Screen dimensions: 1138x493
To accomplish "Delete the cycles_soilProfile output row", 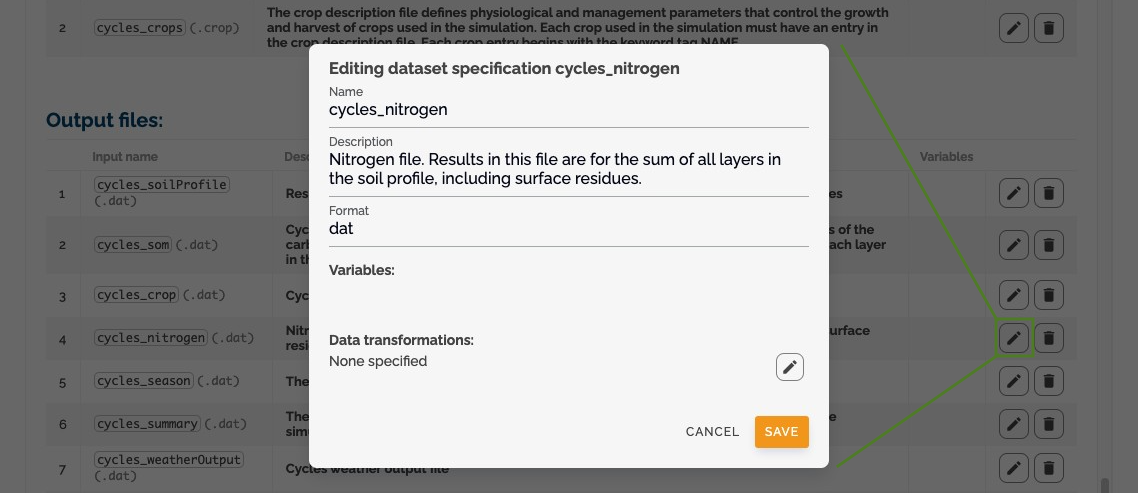I will [1049, 193].
